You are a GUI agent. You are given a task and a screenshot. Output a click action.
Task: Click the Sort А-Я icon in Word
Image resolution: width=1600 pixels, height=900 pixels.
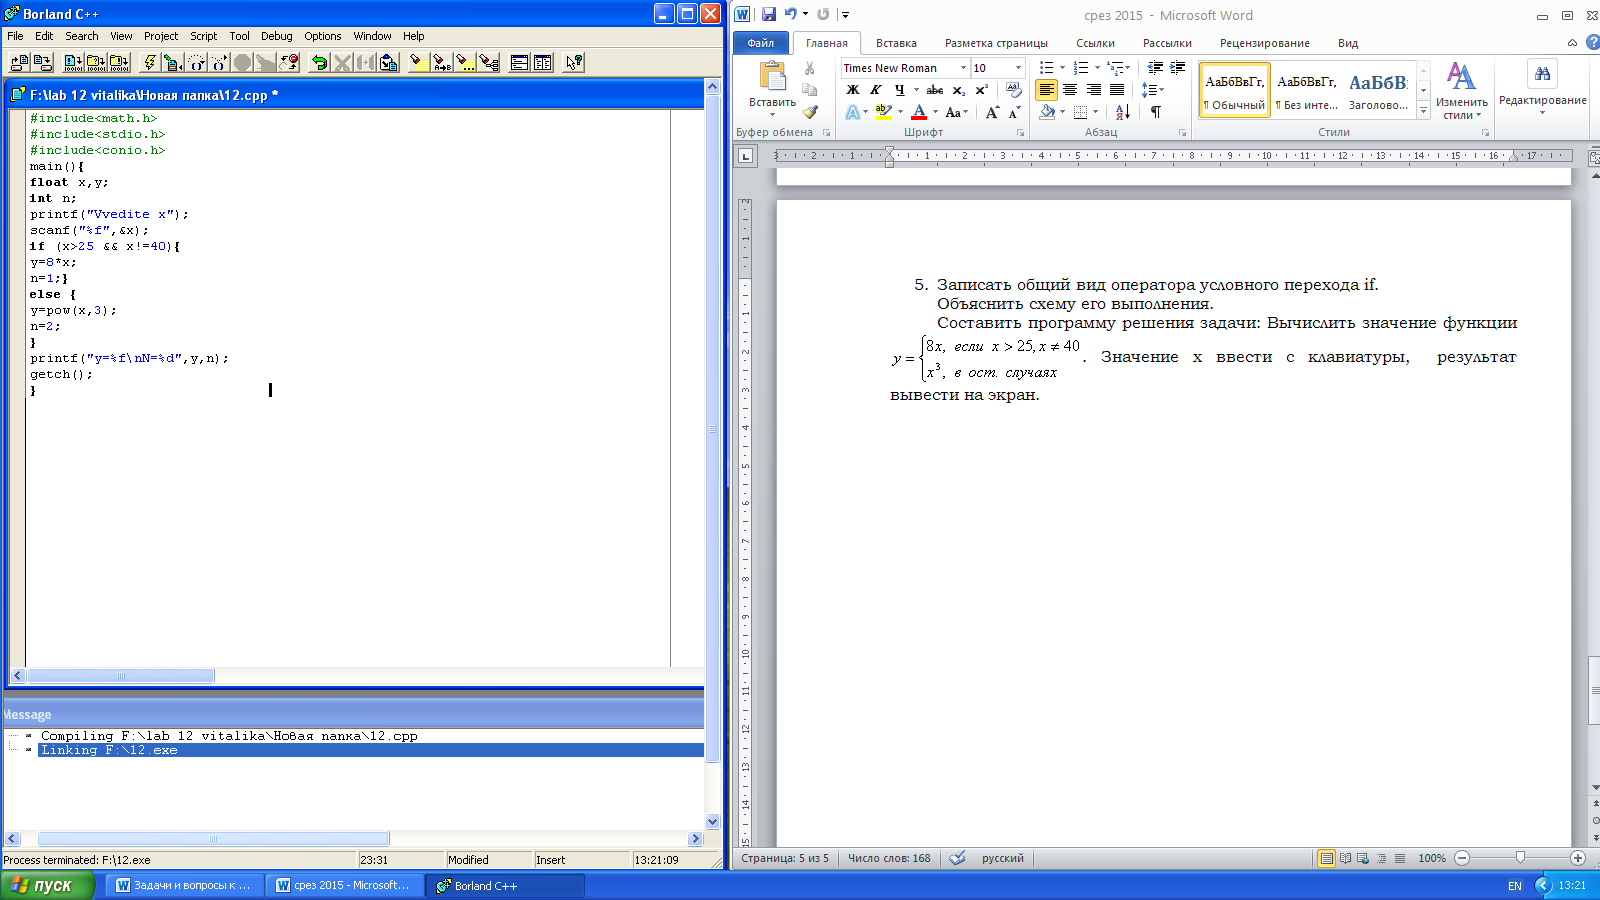(x=1122, y=112)
